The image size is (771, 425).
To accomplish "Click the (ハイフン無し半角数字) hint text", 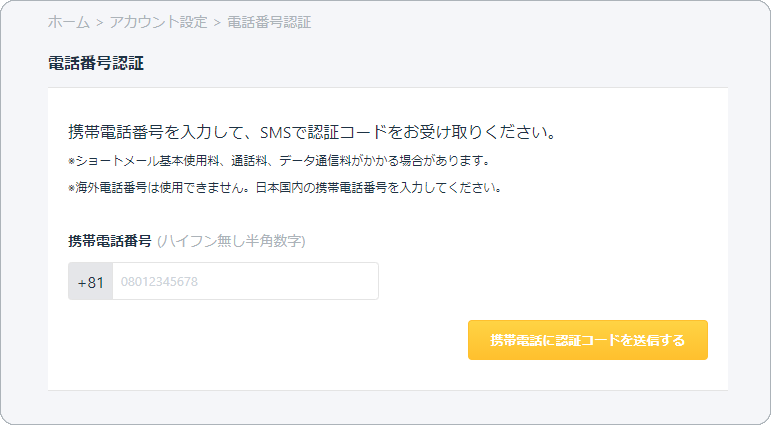I will point(231,241).
